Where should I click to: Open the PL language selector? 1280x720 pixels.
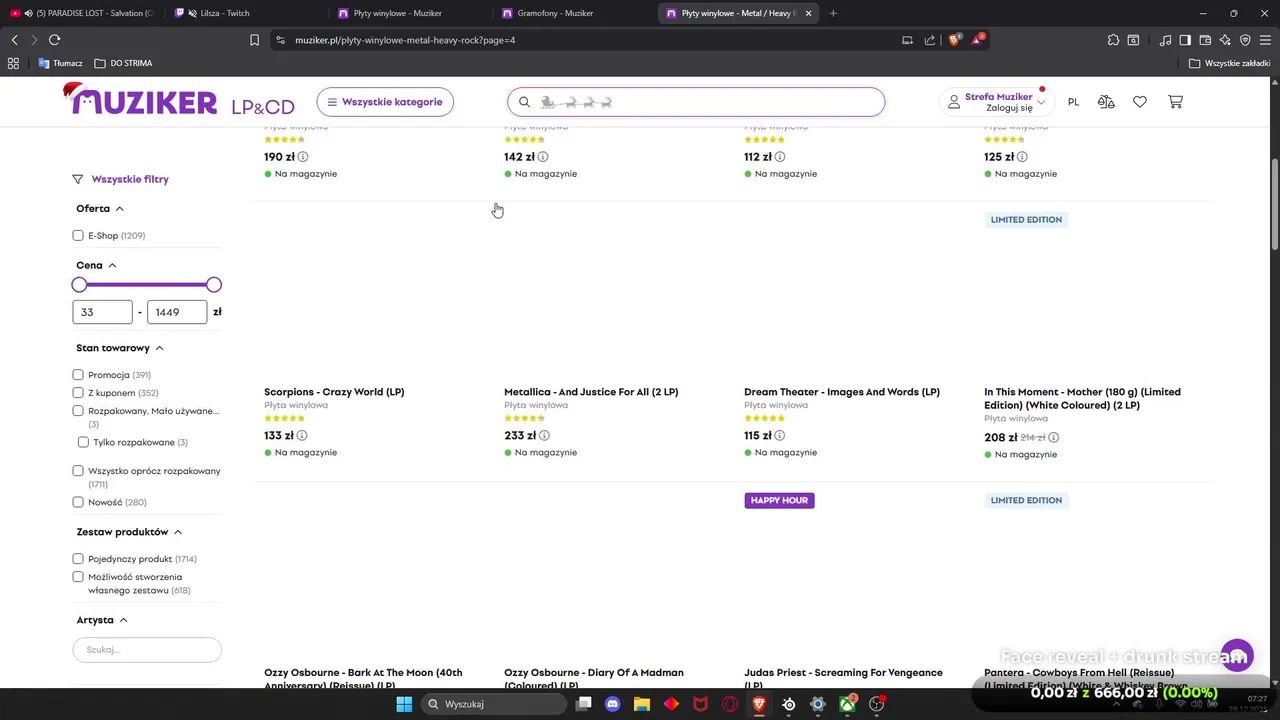coord(1073,102)
